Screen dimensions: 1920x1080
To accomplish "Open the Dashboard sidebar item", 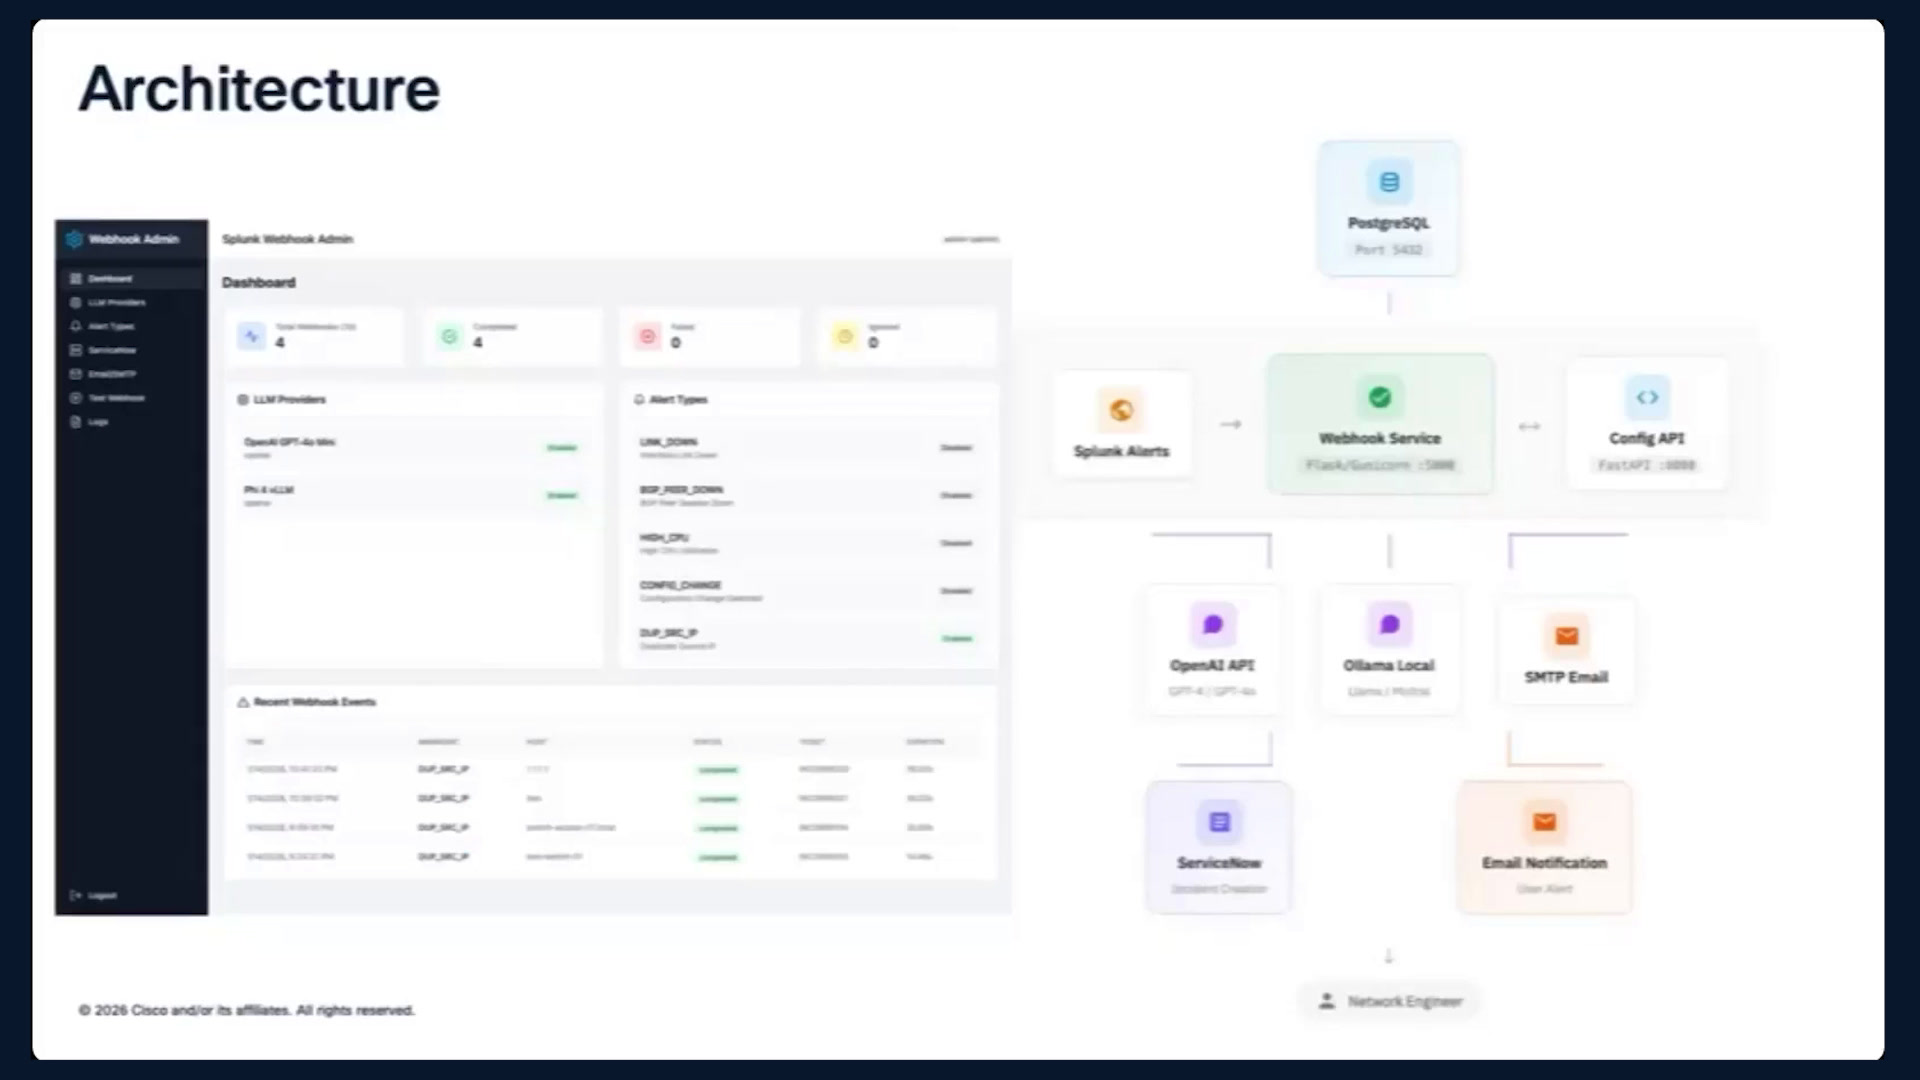I will point(131,279).
